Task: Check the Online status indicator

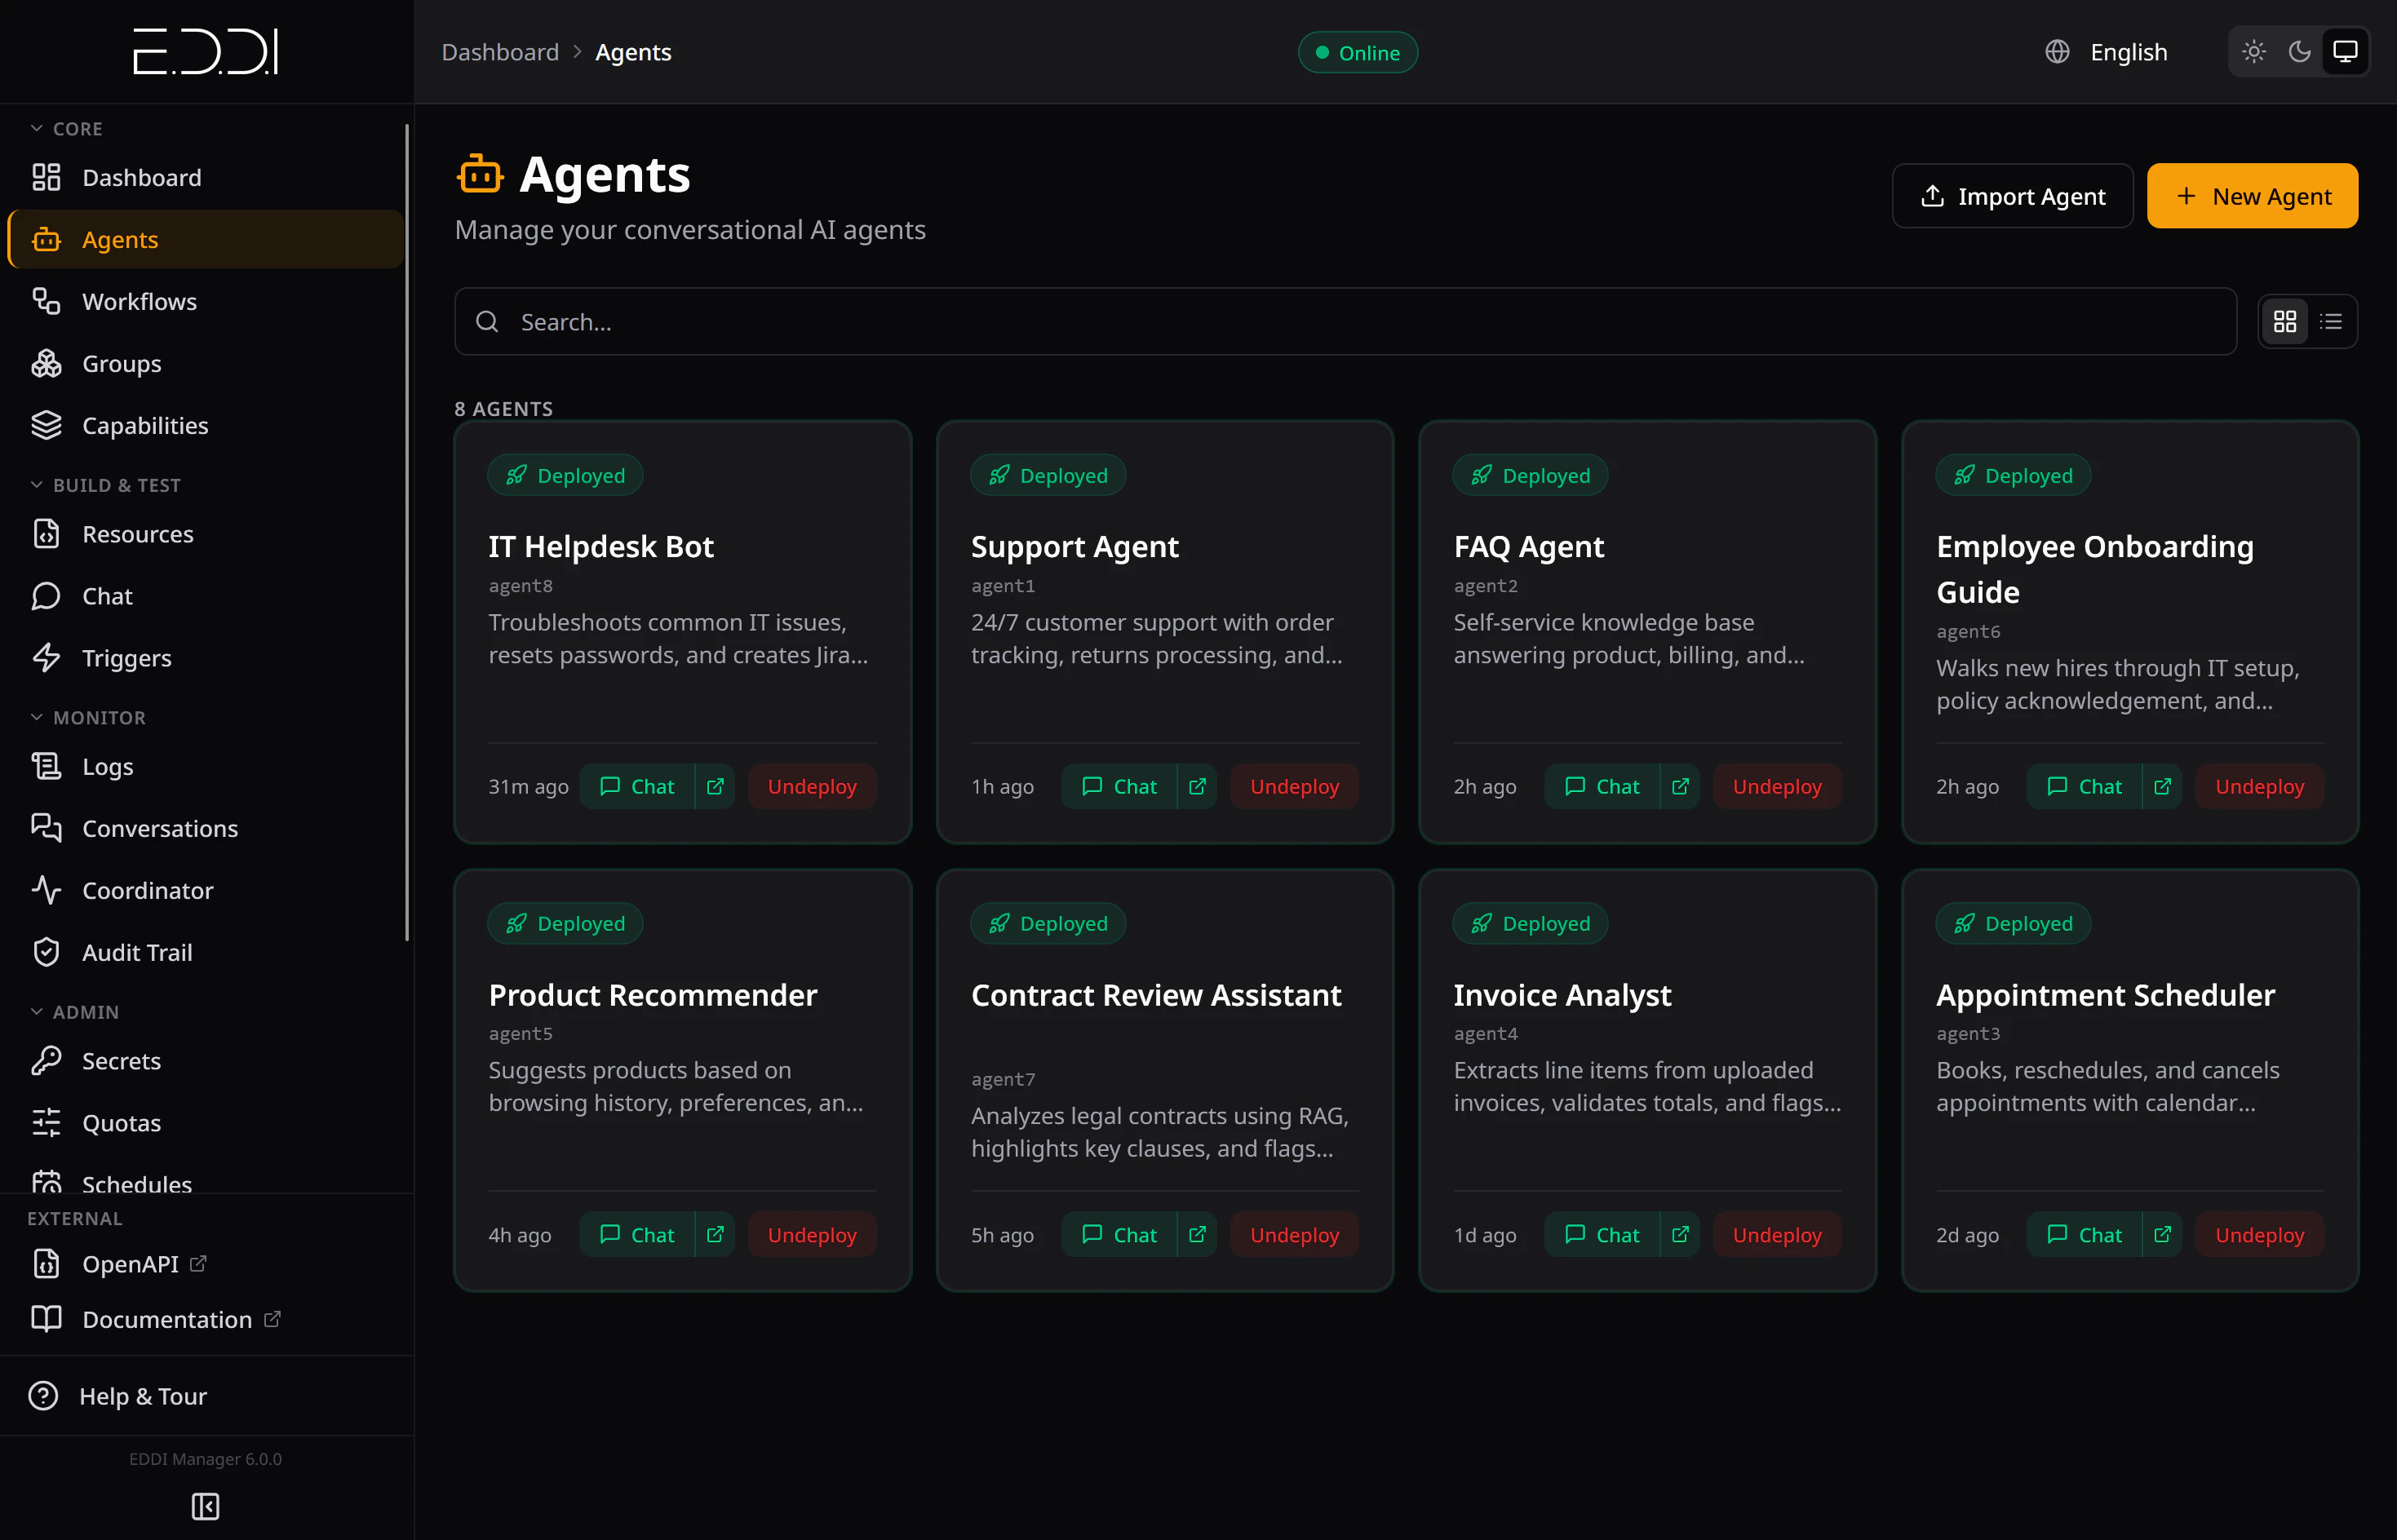Action: pyautogui.click(x=1357, y=52)
